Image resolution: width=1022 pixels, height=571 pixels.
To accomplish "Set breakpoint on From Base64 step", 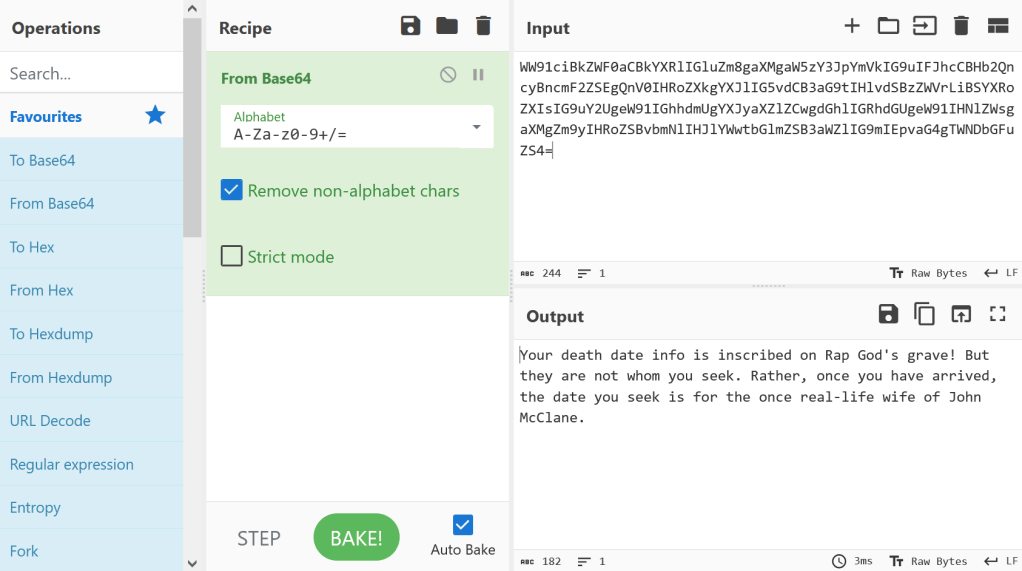I will [x=478, y=75].
